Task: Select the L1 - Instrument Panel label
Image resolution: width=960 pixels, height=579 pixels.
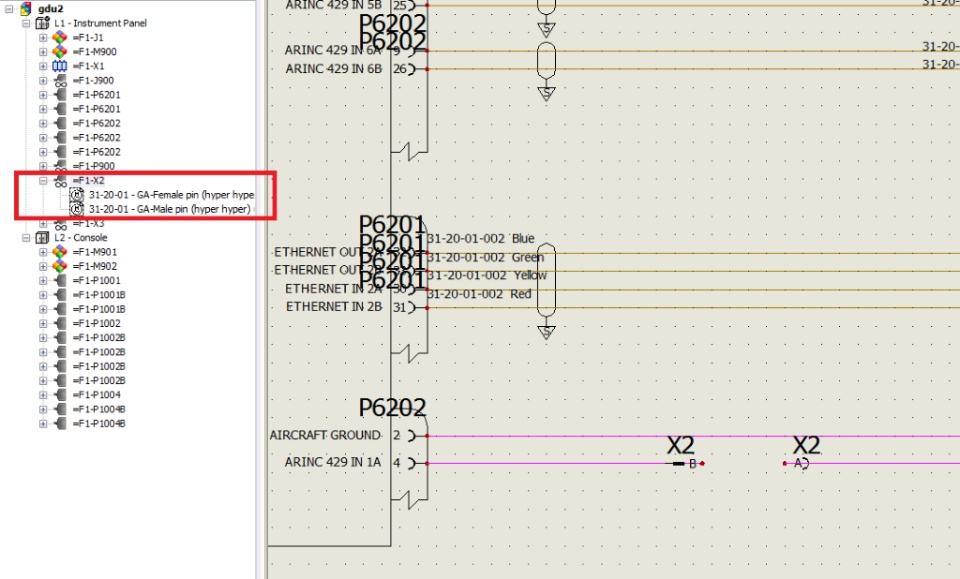Action: tap(100, 23)
